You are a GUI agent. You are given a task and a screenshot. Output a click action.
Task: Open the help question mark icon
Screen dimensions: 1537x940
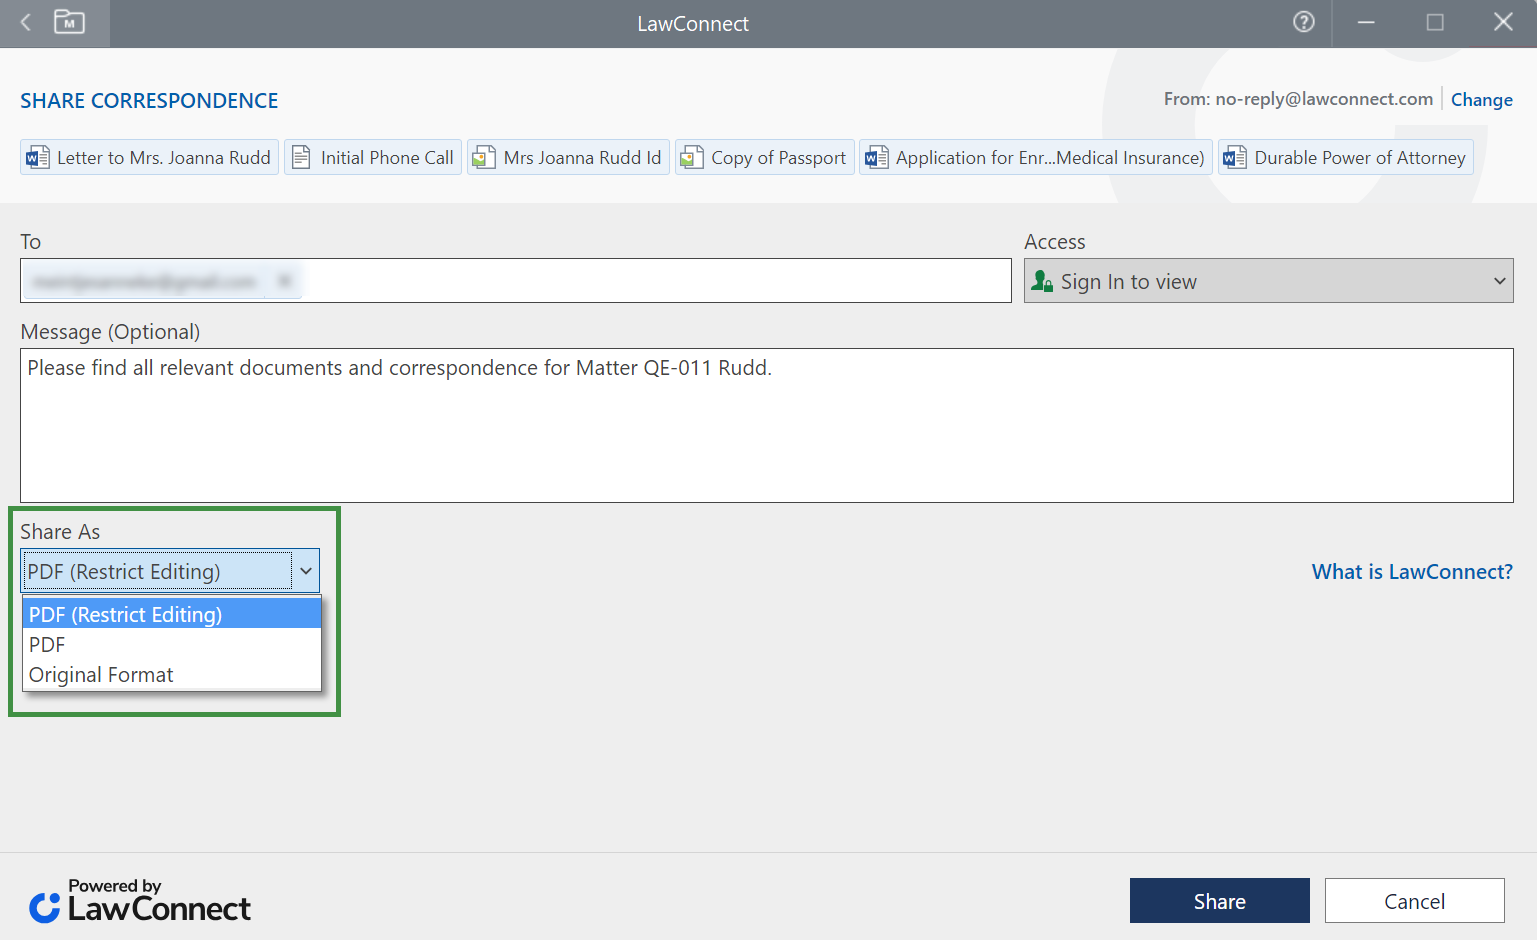(1303, 22)
